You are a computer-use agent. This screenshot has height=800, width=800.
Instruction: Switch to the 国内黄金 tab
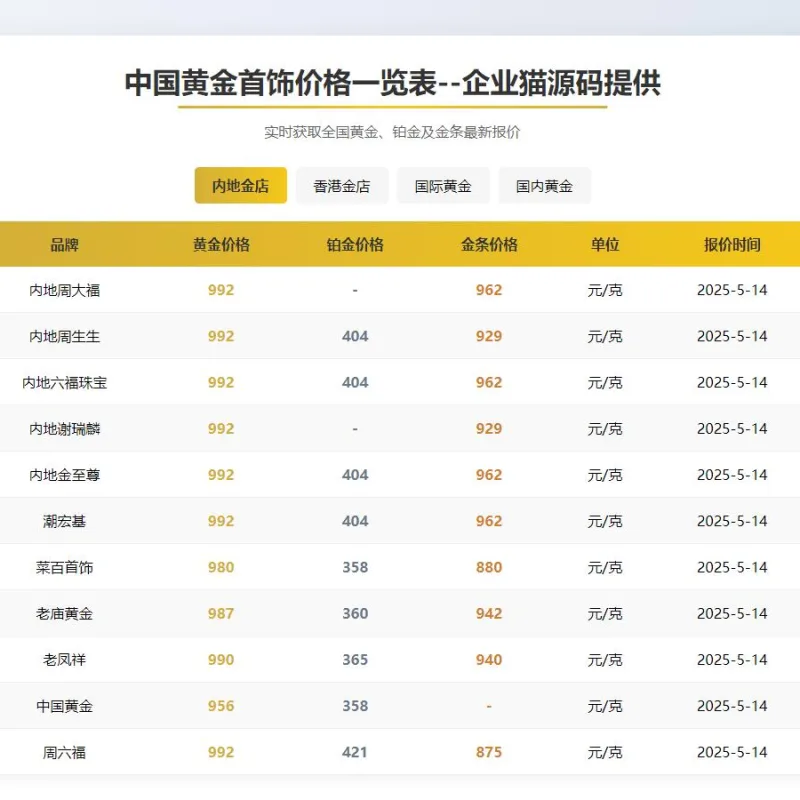tap(544, 185)
